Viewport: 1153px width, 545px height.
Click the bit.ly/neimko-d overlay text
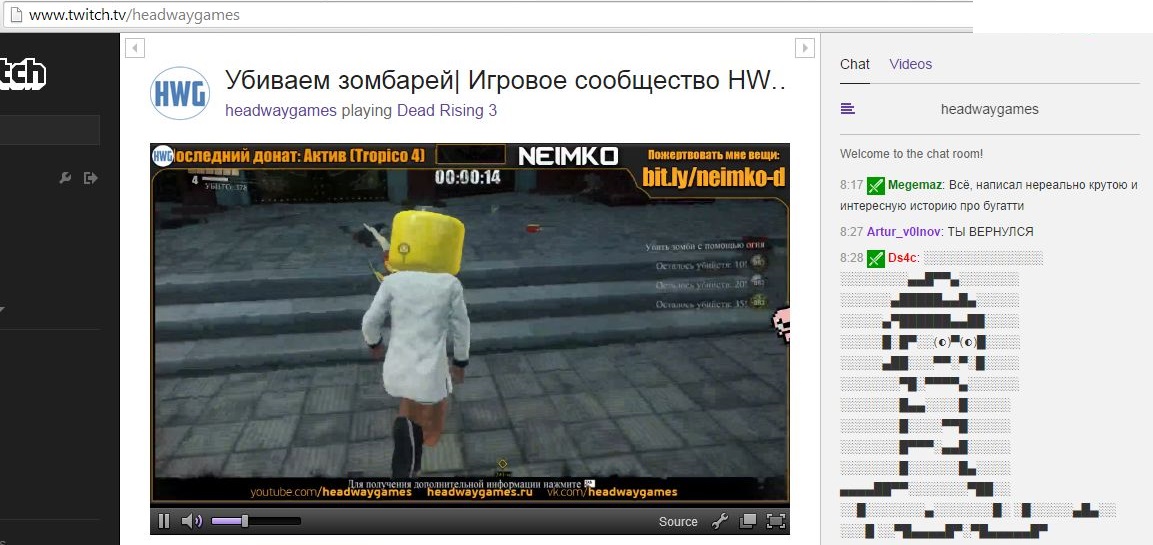[713, 177]
